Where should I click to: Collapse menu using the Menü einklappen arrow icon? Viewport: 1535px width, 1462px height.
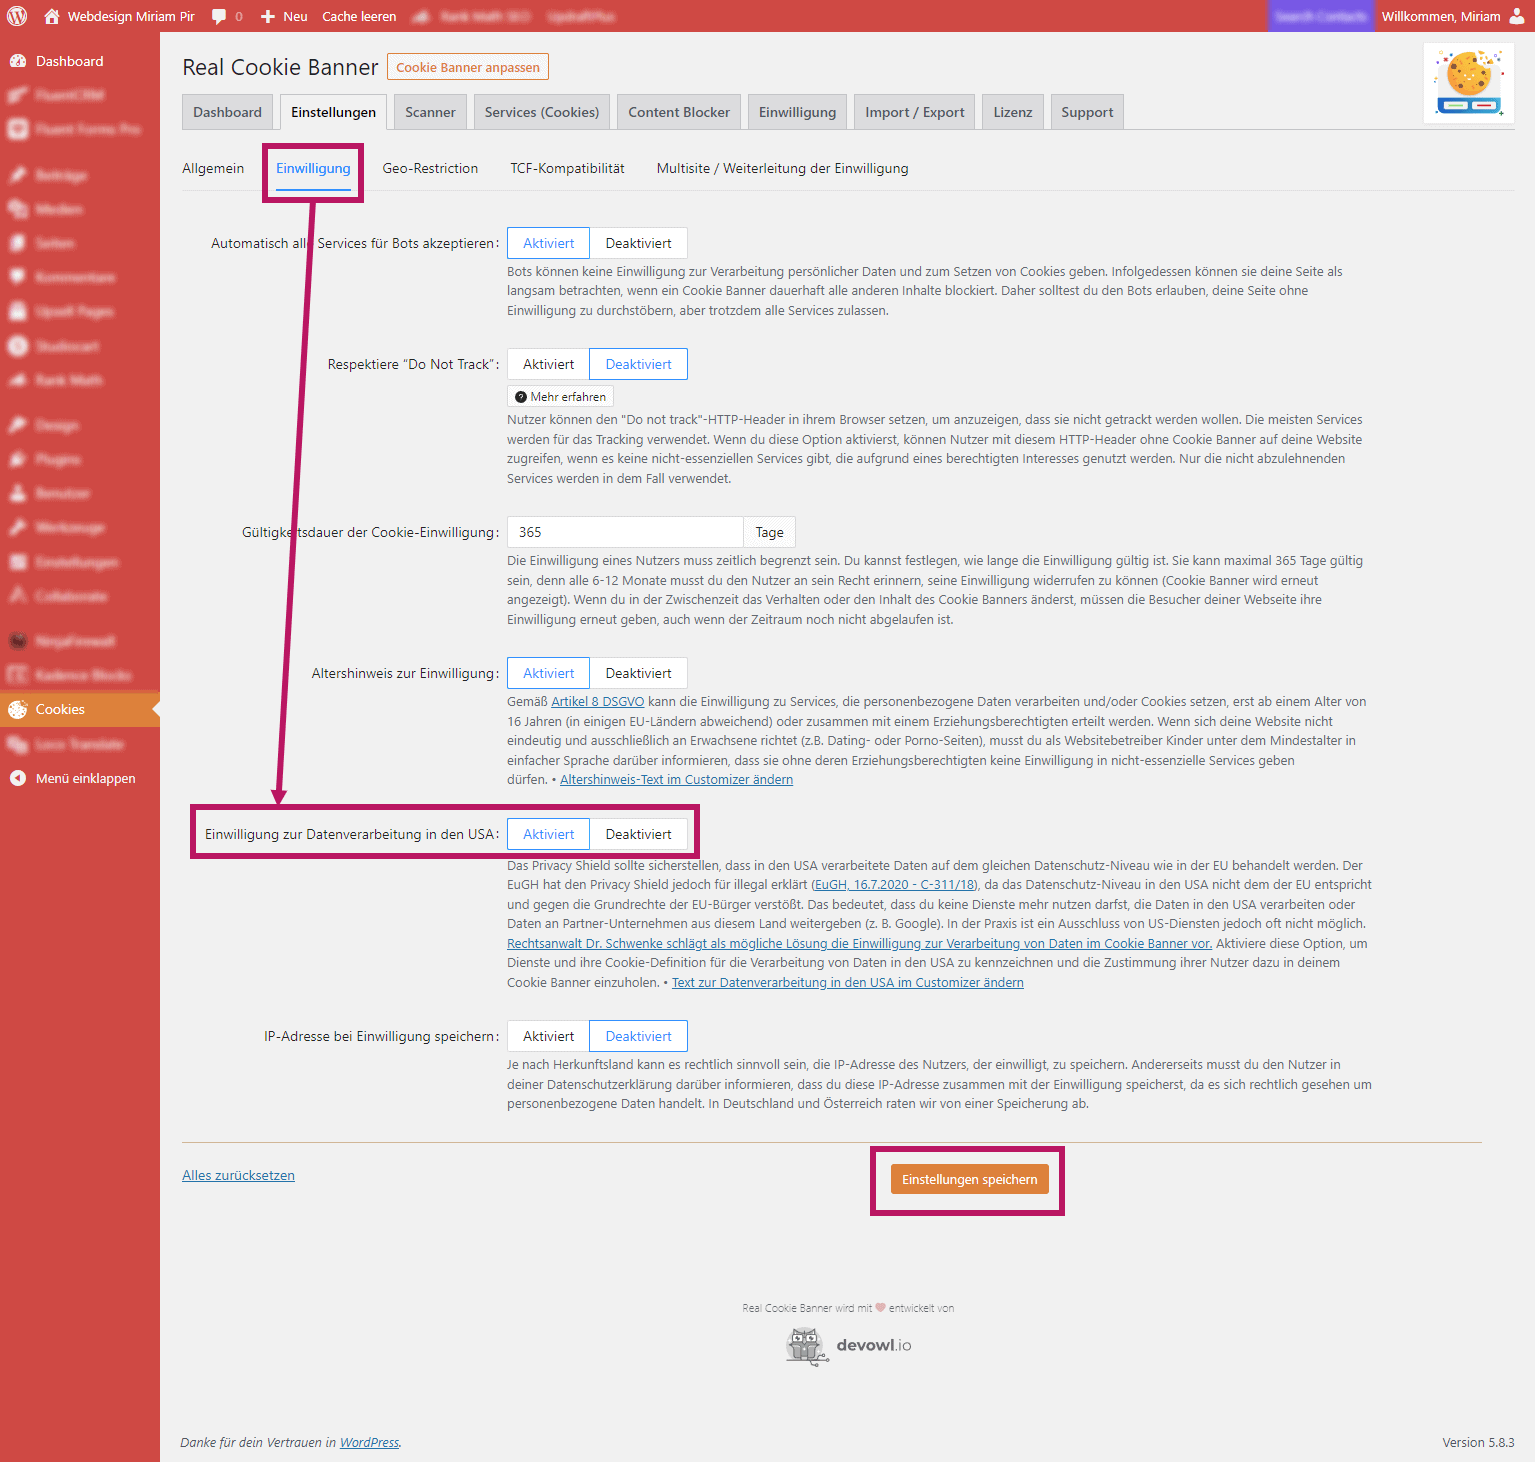[18, 778]
